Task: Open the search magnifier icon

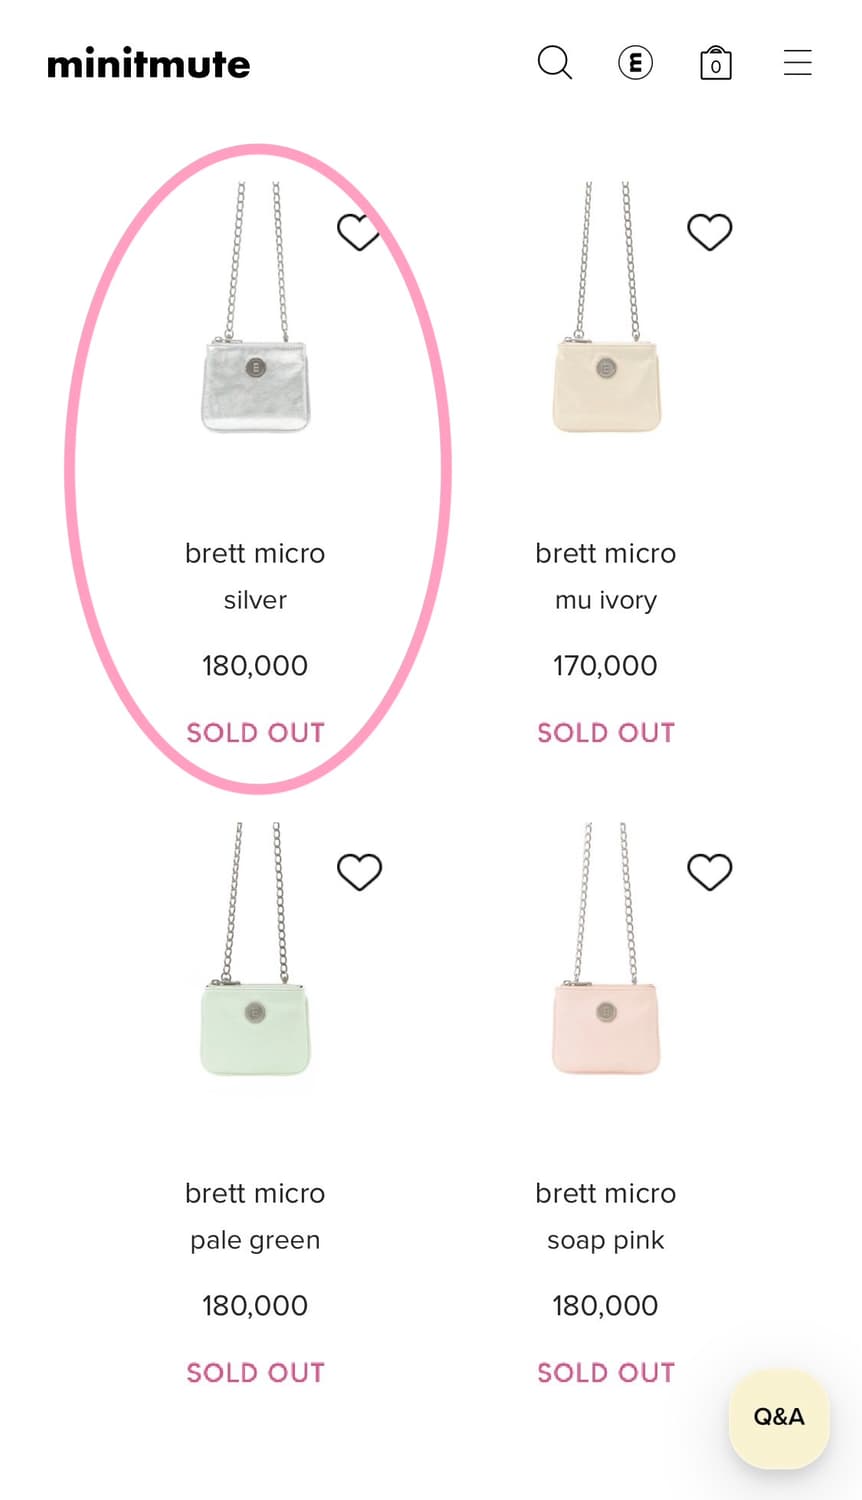Action: [554, 63]
